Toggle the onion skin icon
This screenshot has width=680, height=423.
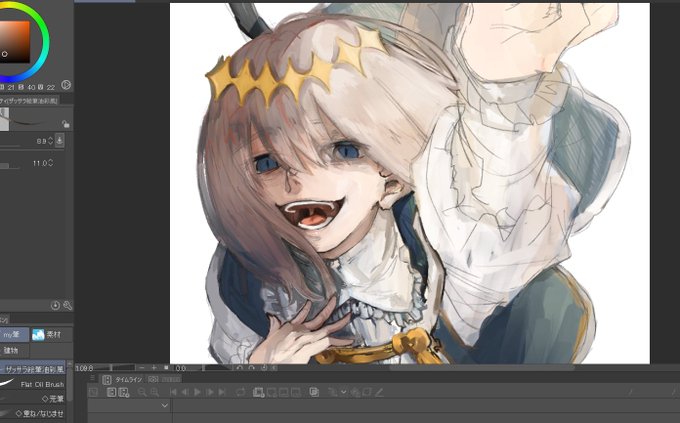click(314, 393)
